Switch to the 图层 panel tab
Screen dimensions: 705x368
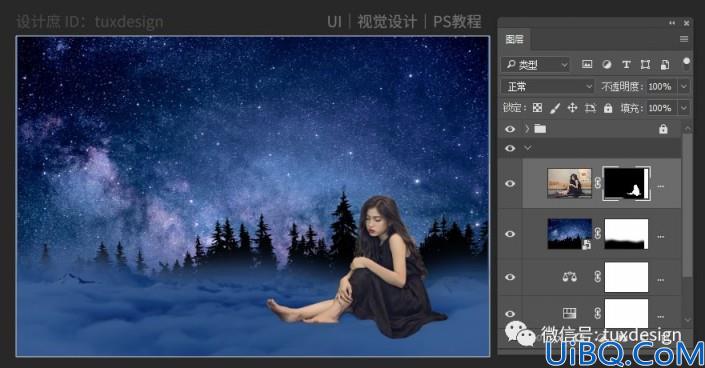pyautogui.click(x=514, y=39)
